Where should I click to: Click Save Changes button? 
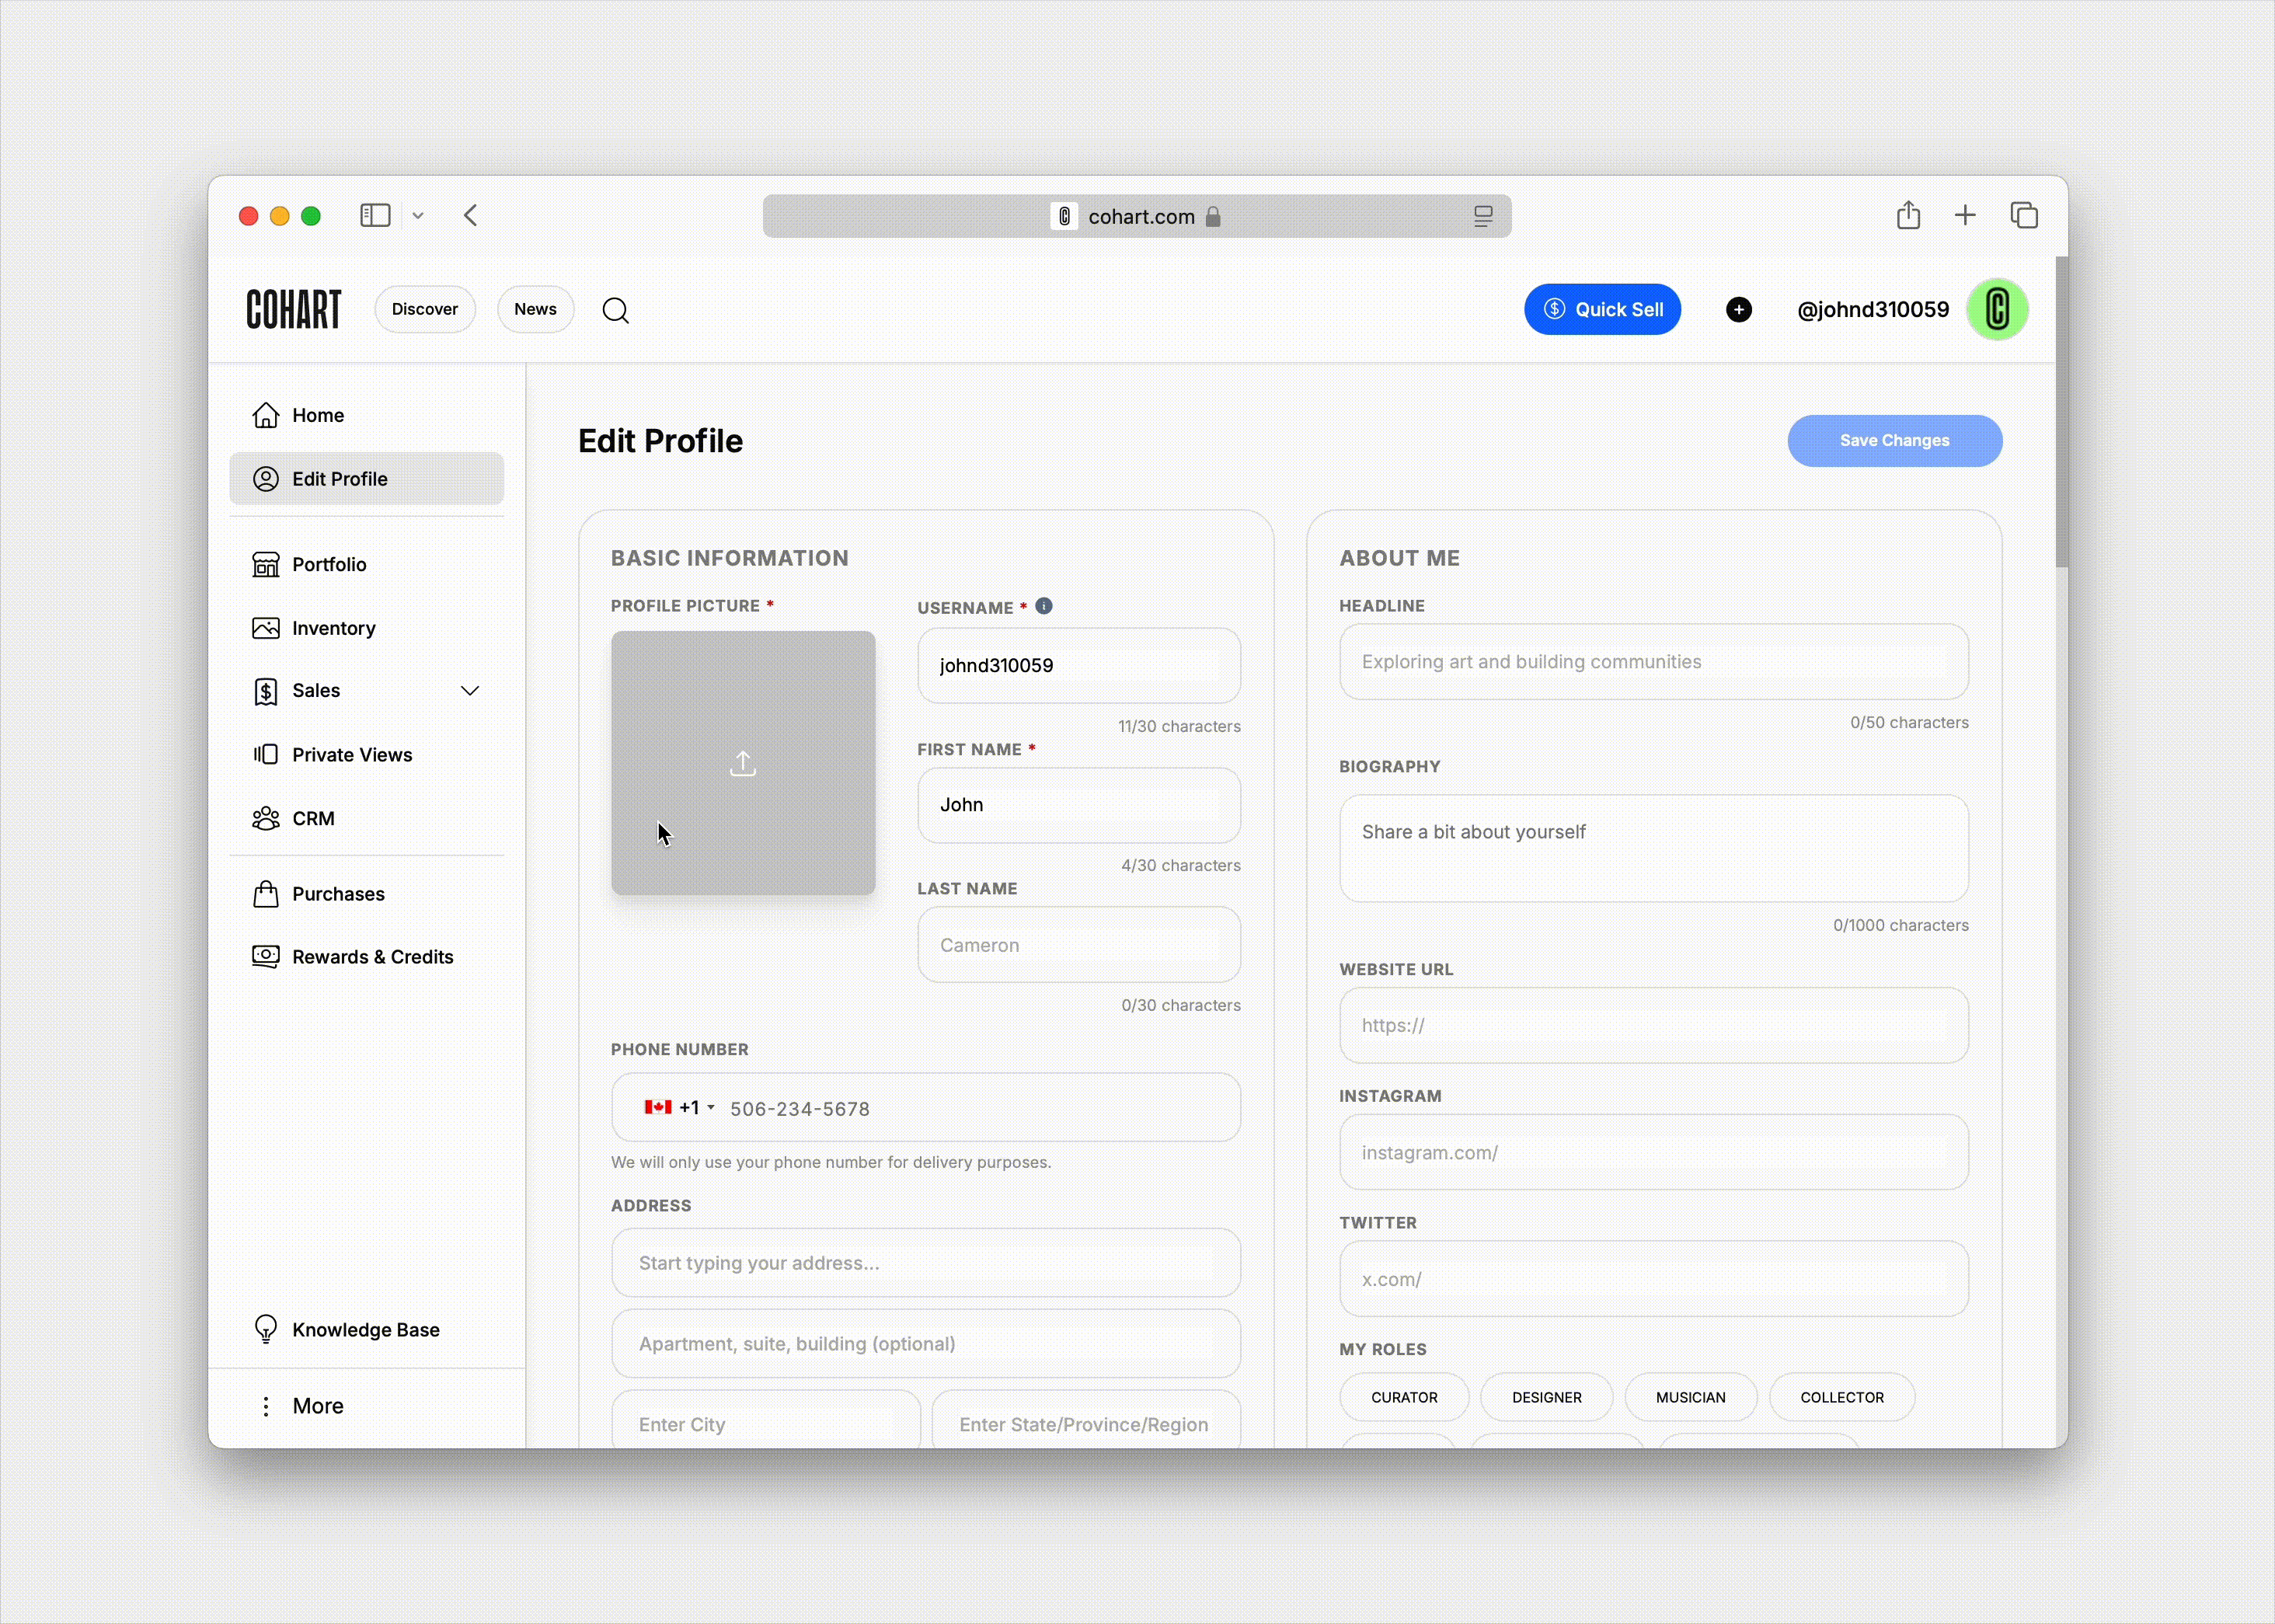pyautogui.click(x=1894, y=441)
